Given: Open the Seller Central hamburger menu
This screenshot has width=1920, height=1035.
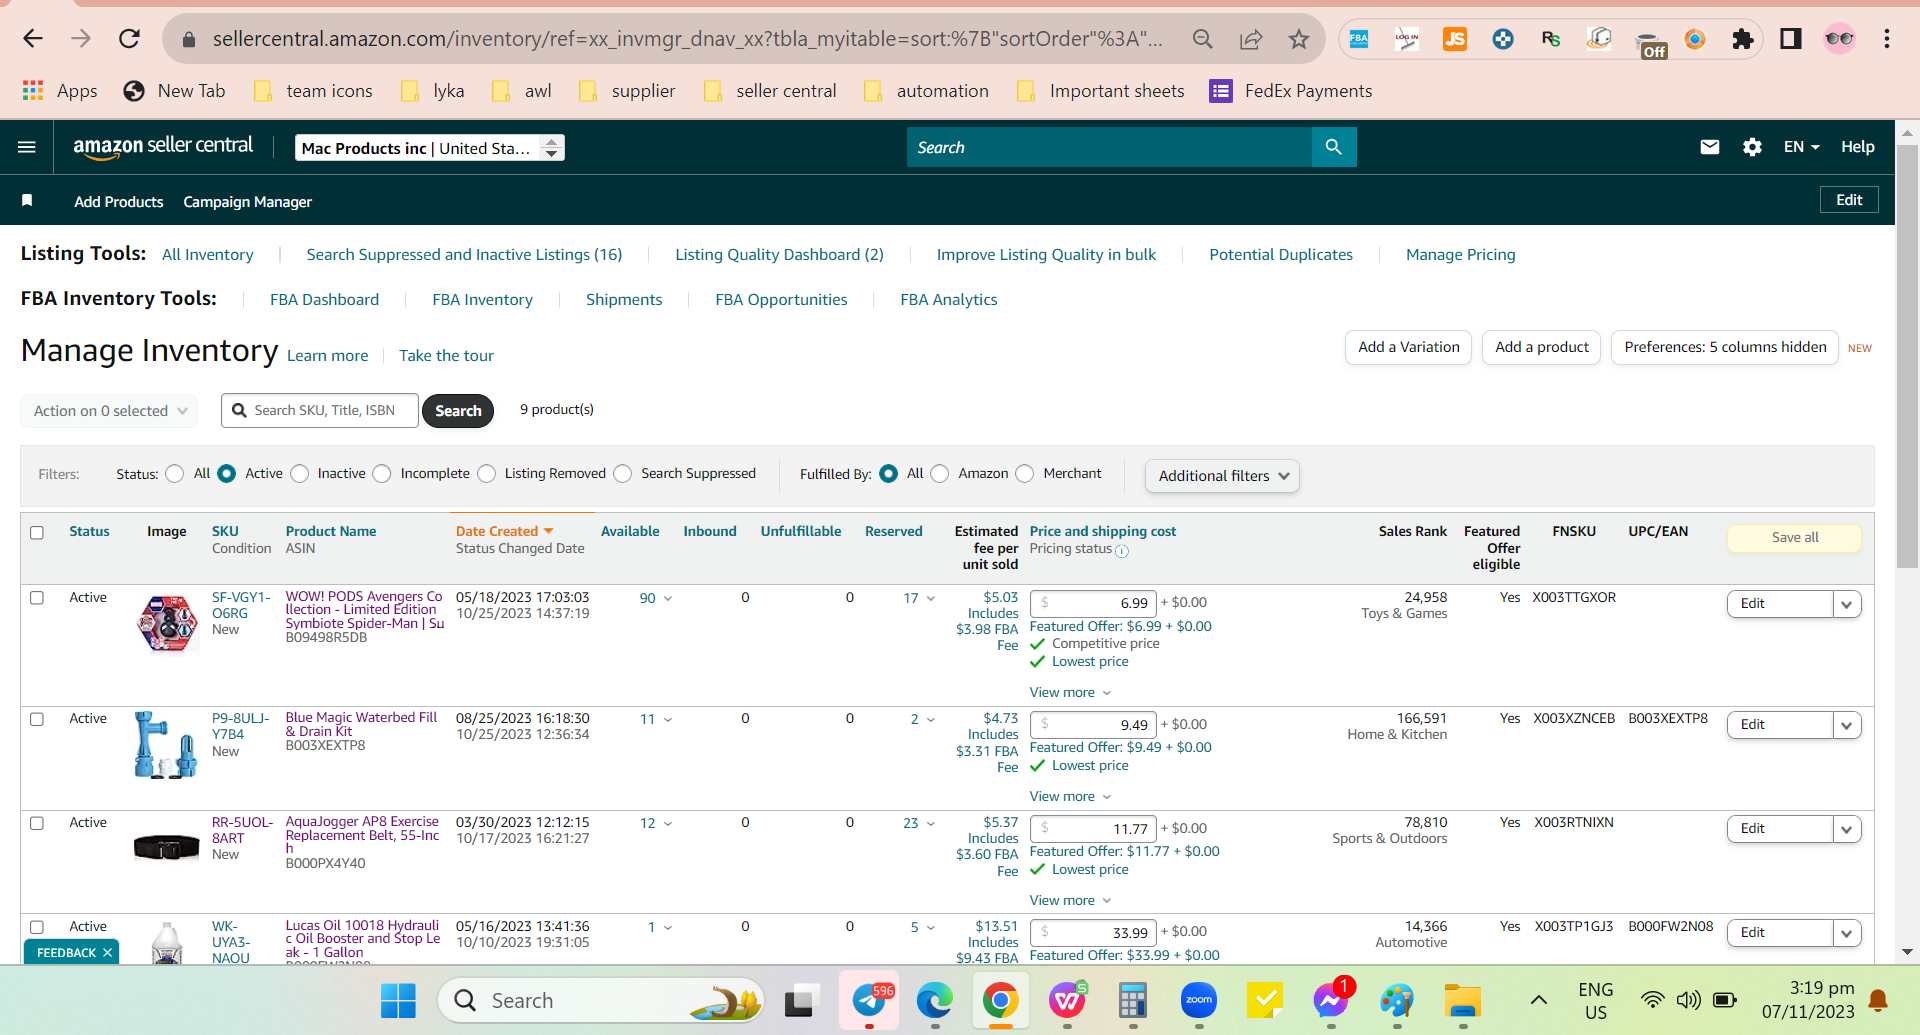Looking at the screenshot, I should pyautogui.click(x=27, y=147).
